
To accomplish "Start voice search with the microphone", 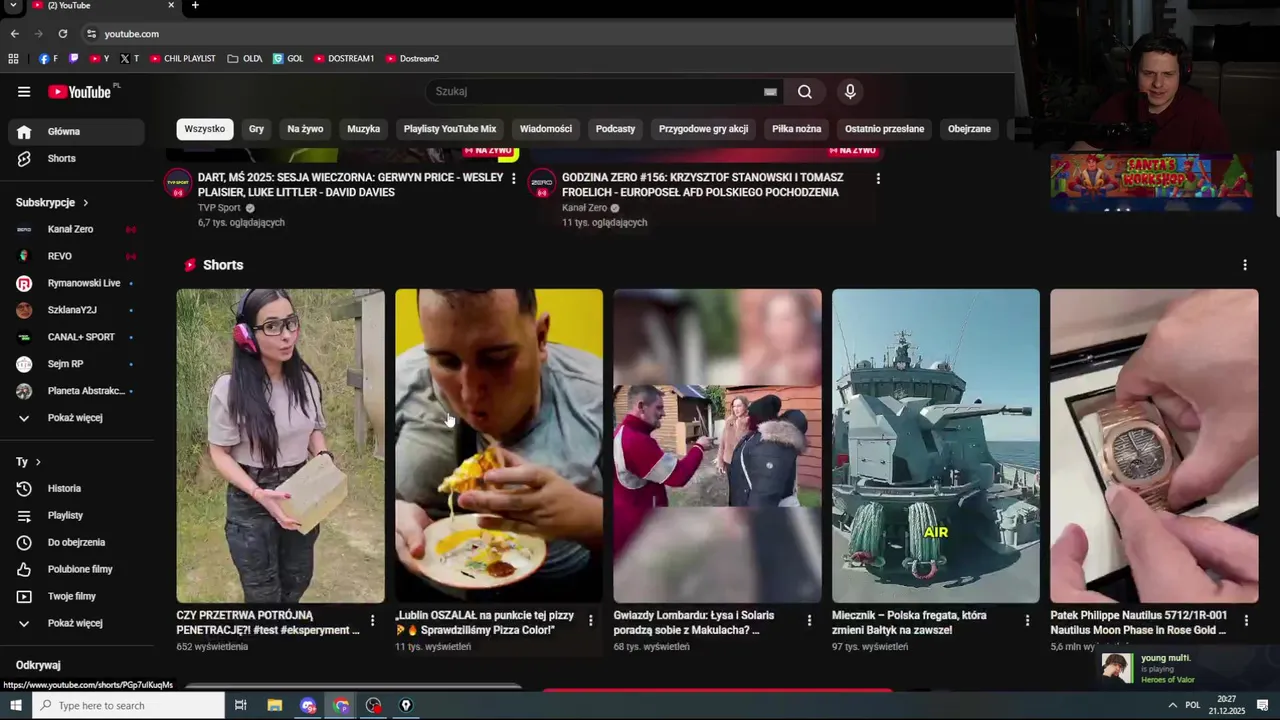I will pos(850,92).
